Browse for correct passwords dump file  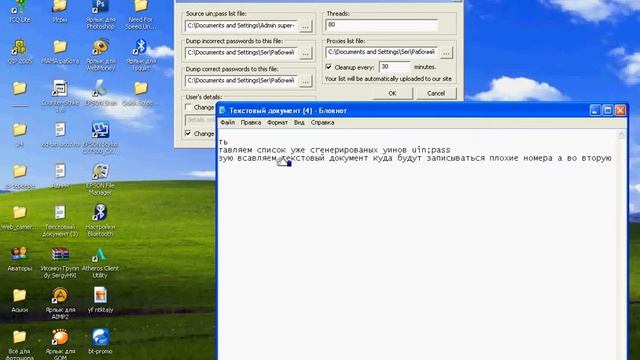pyautogui.click(x=306, y=81)
